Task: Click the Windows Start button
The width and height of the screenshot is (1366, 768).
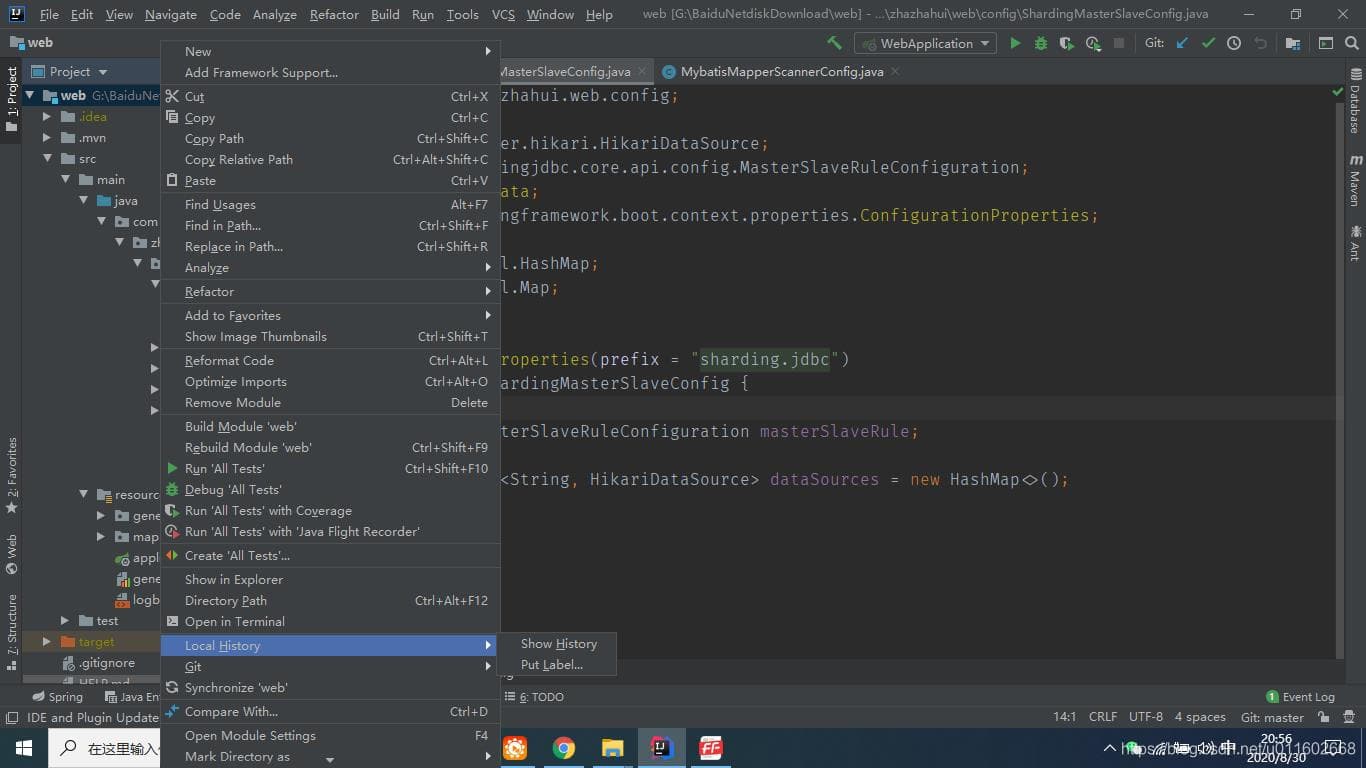Action: (x=23, y=748)
